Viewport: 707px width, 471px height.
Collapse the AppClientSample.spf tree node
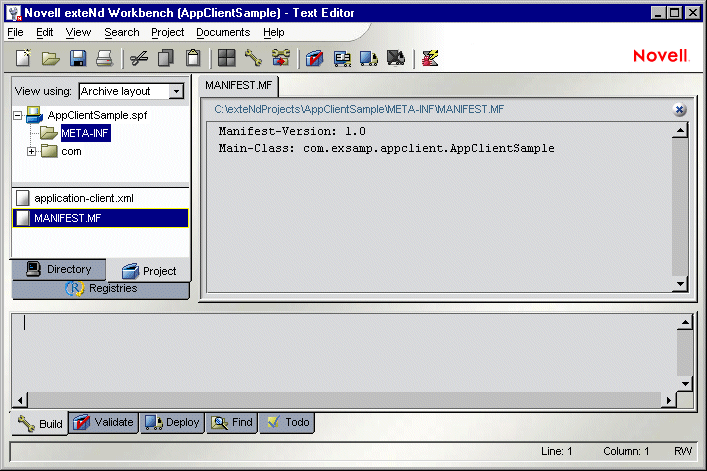click(18, 115)
